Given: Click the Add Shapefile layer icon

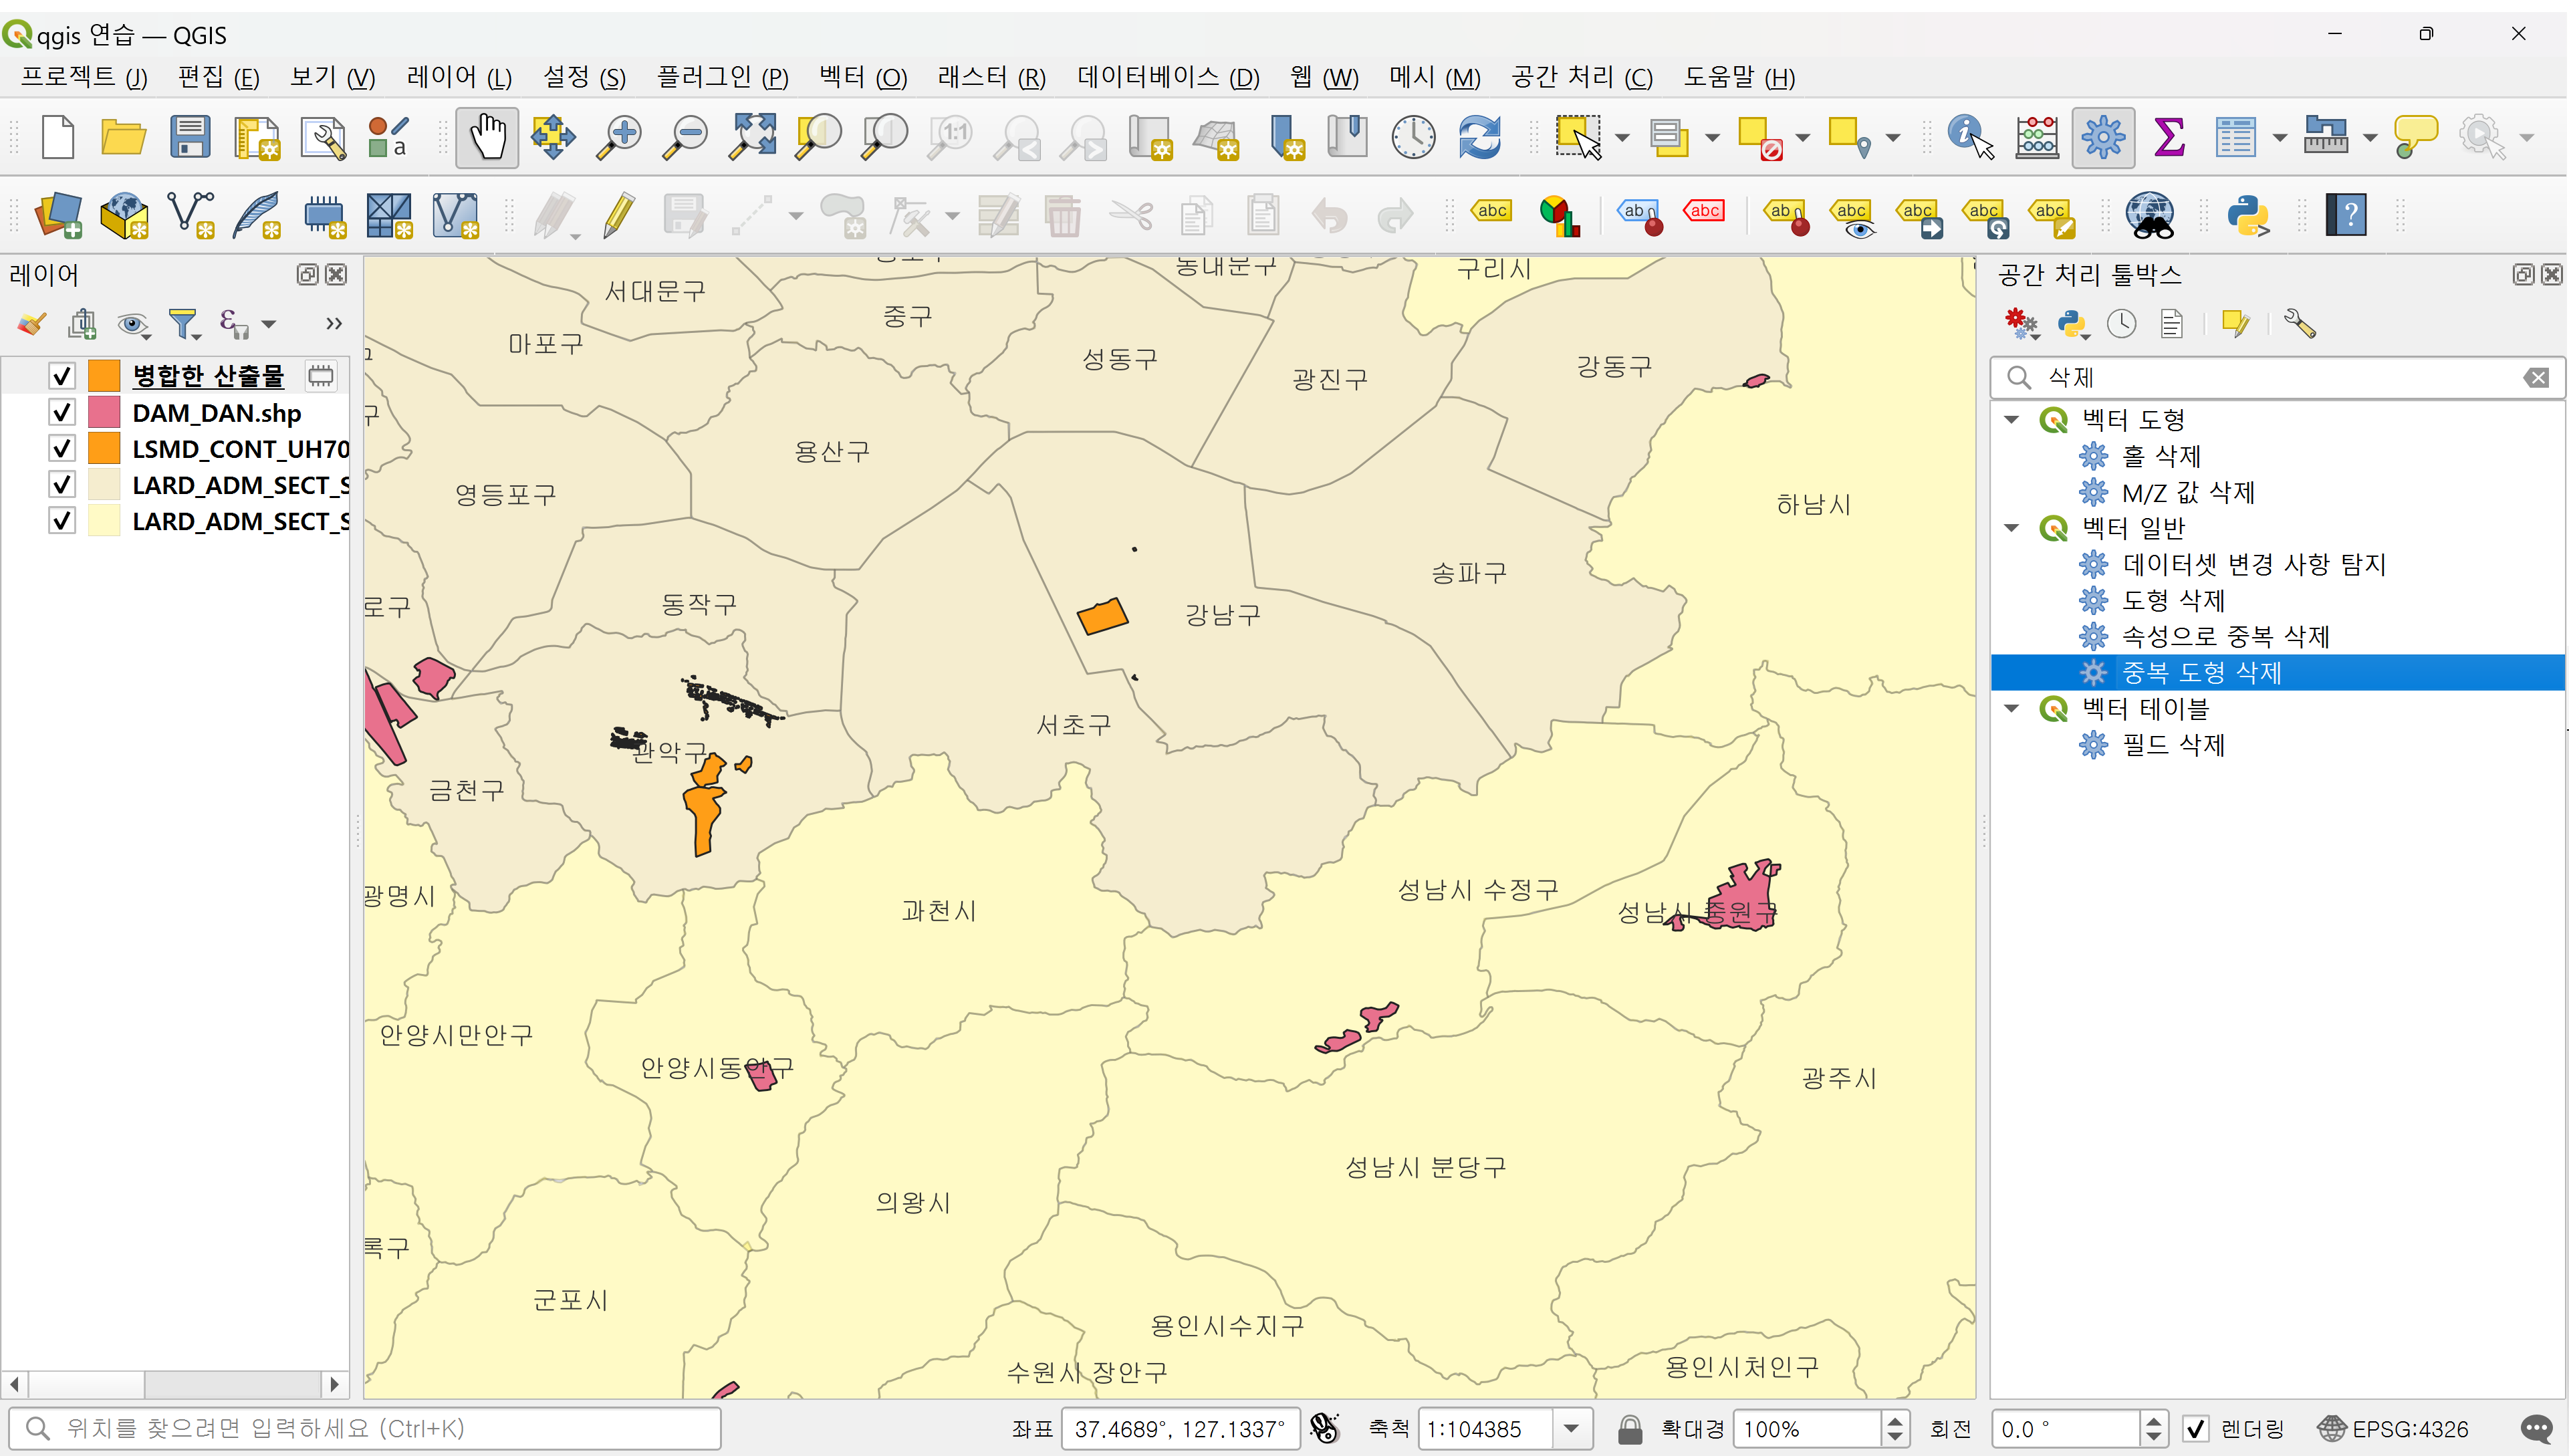Looking at the screenshot, I should click(190, 215).
